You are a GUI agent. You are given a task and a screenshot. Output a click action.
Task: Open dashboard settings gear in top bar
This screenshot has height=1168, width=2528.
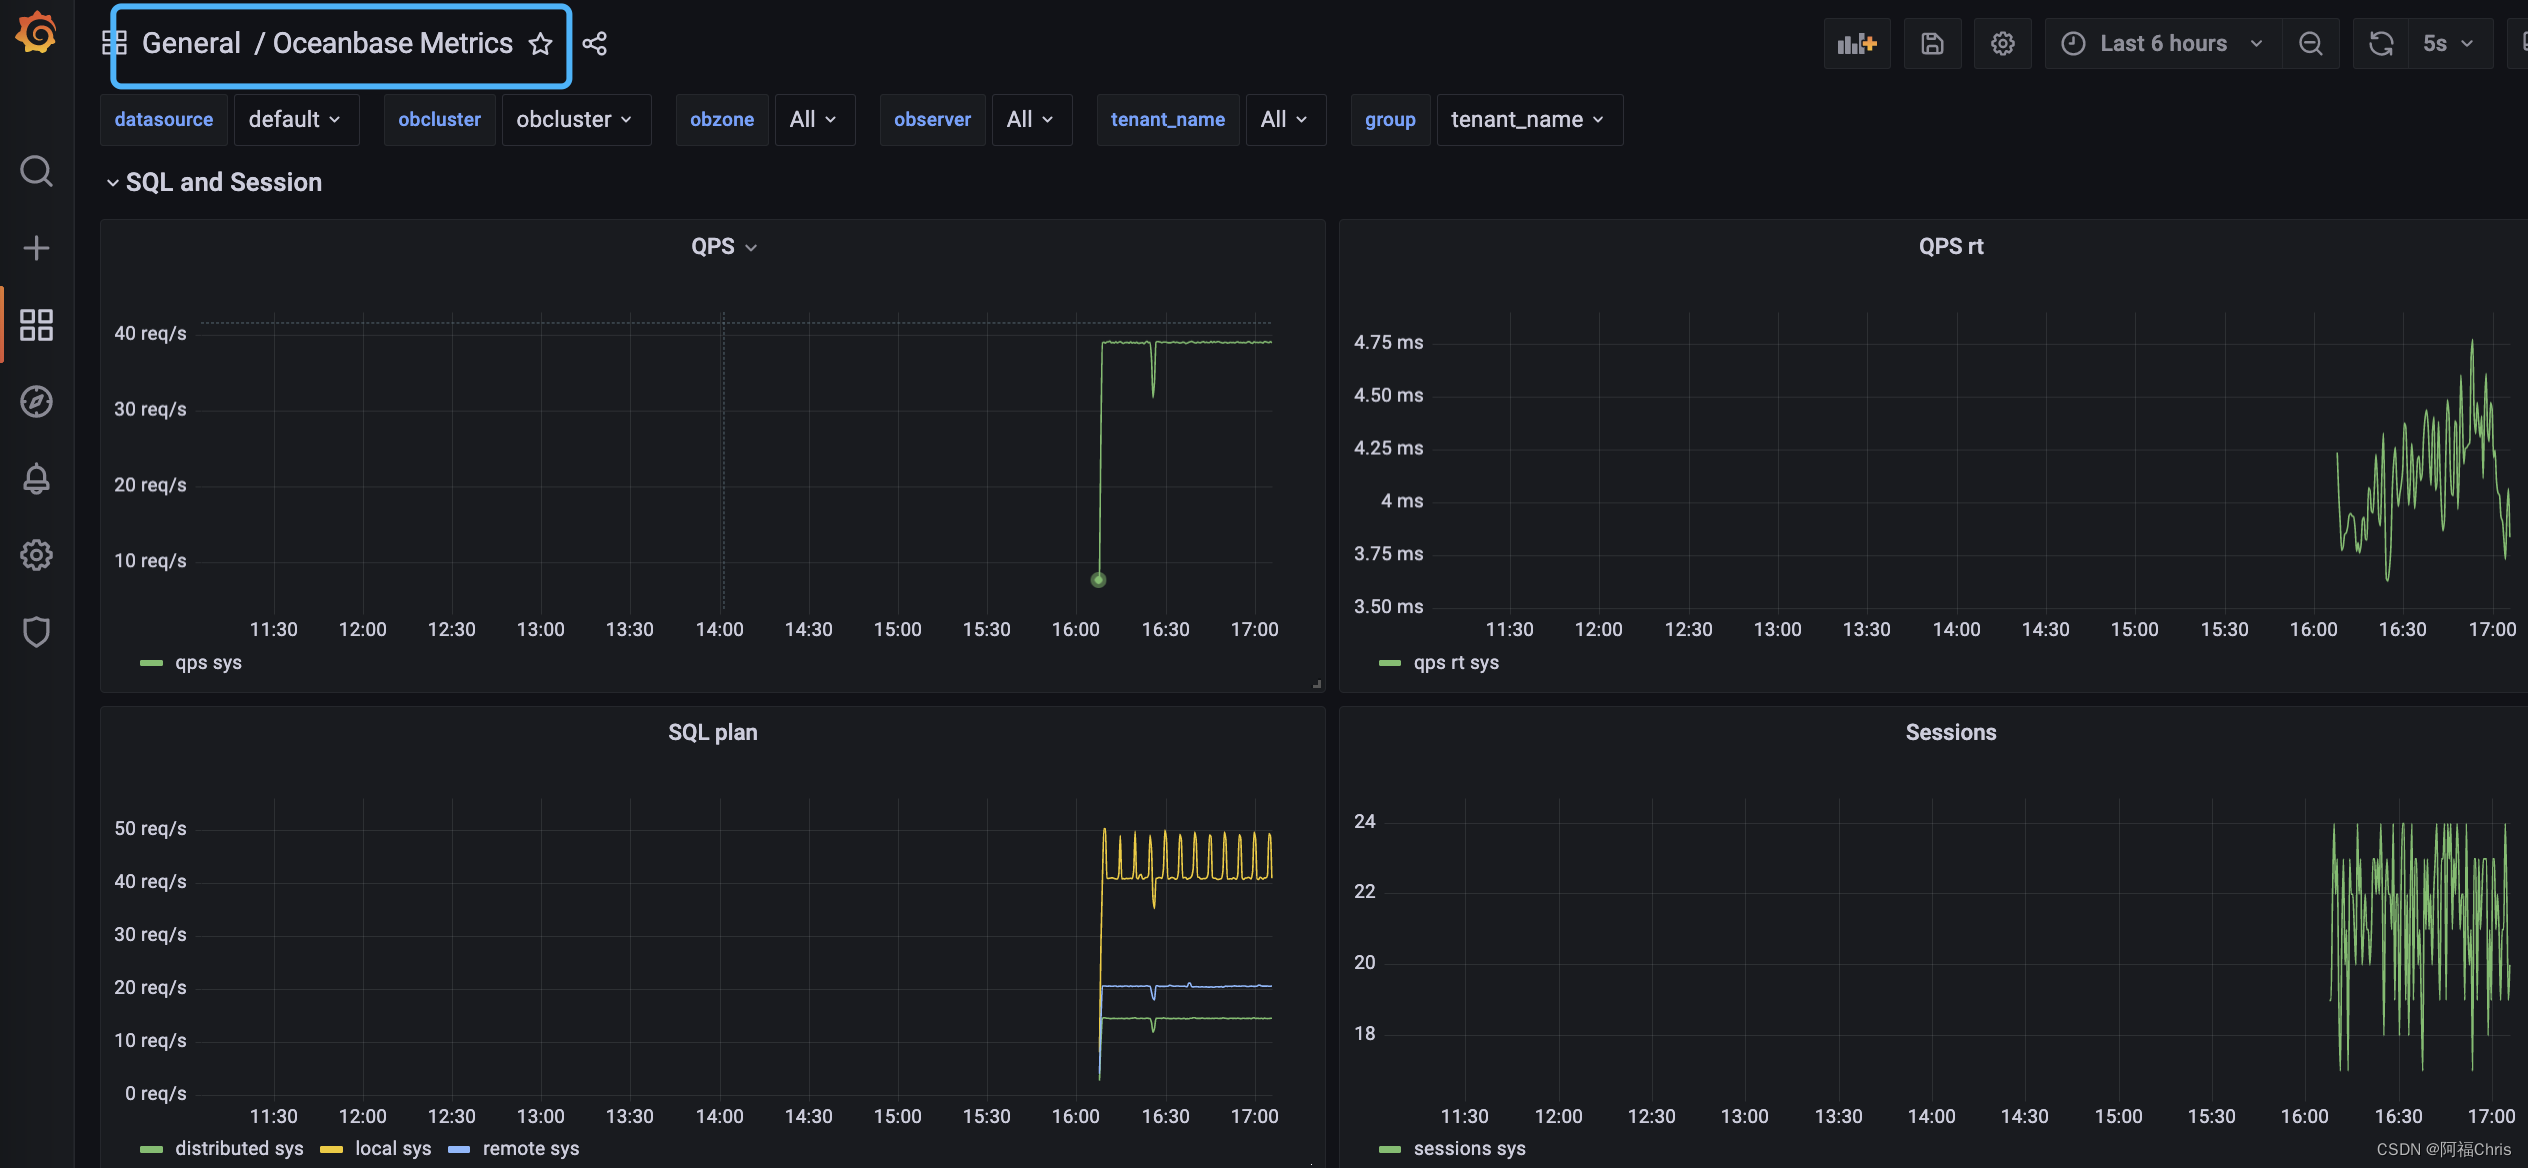click(x=2002, y=44)
